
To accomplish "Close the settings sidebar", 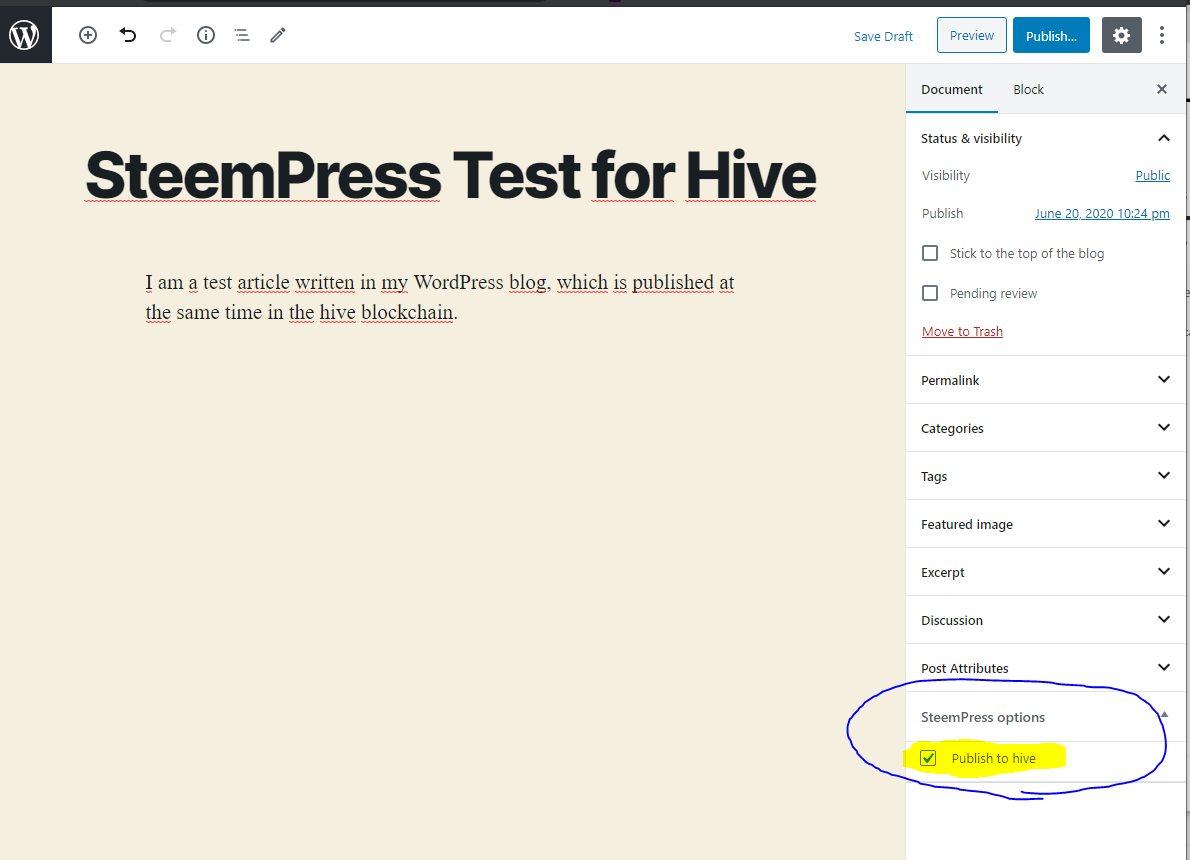I will click(1161, 90).
